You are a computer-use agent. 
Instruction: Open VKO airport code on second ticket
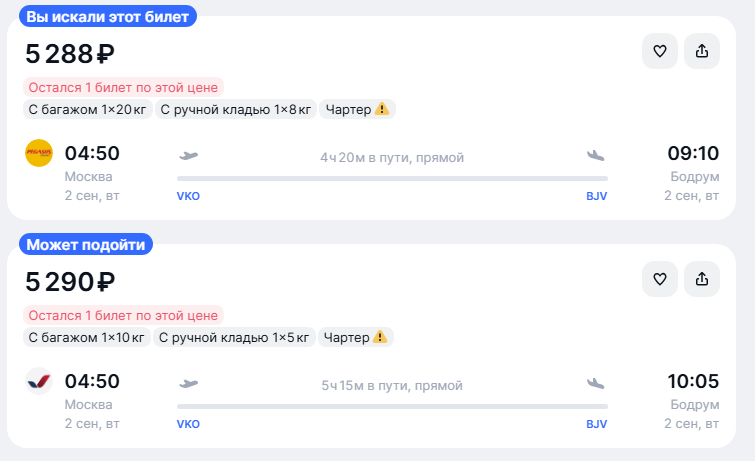(x=188, y=424)
